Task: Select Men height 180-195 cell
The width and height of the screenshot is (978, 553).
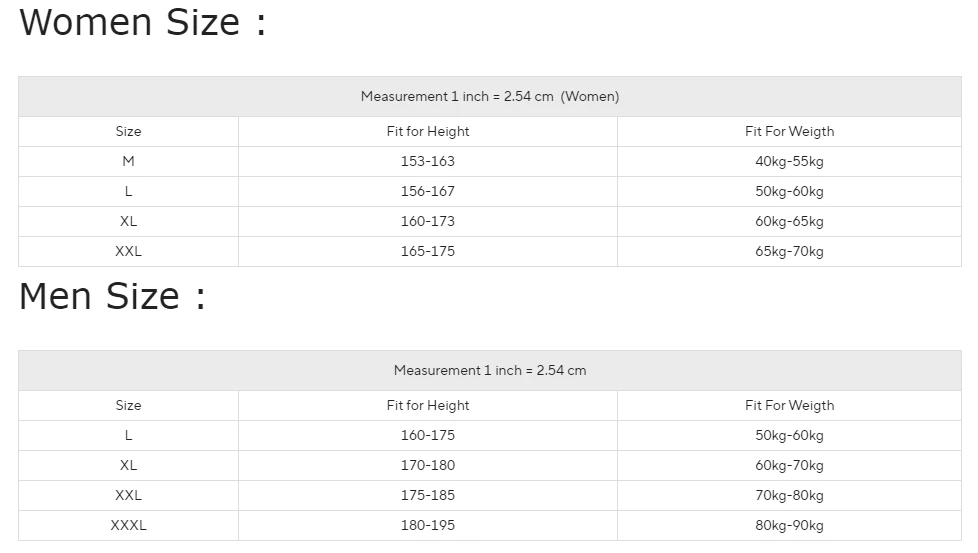Action: pyautogui.click(x=427, y=526)
